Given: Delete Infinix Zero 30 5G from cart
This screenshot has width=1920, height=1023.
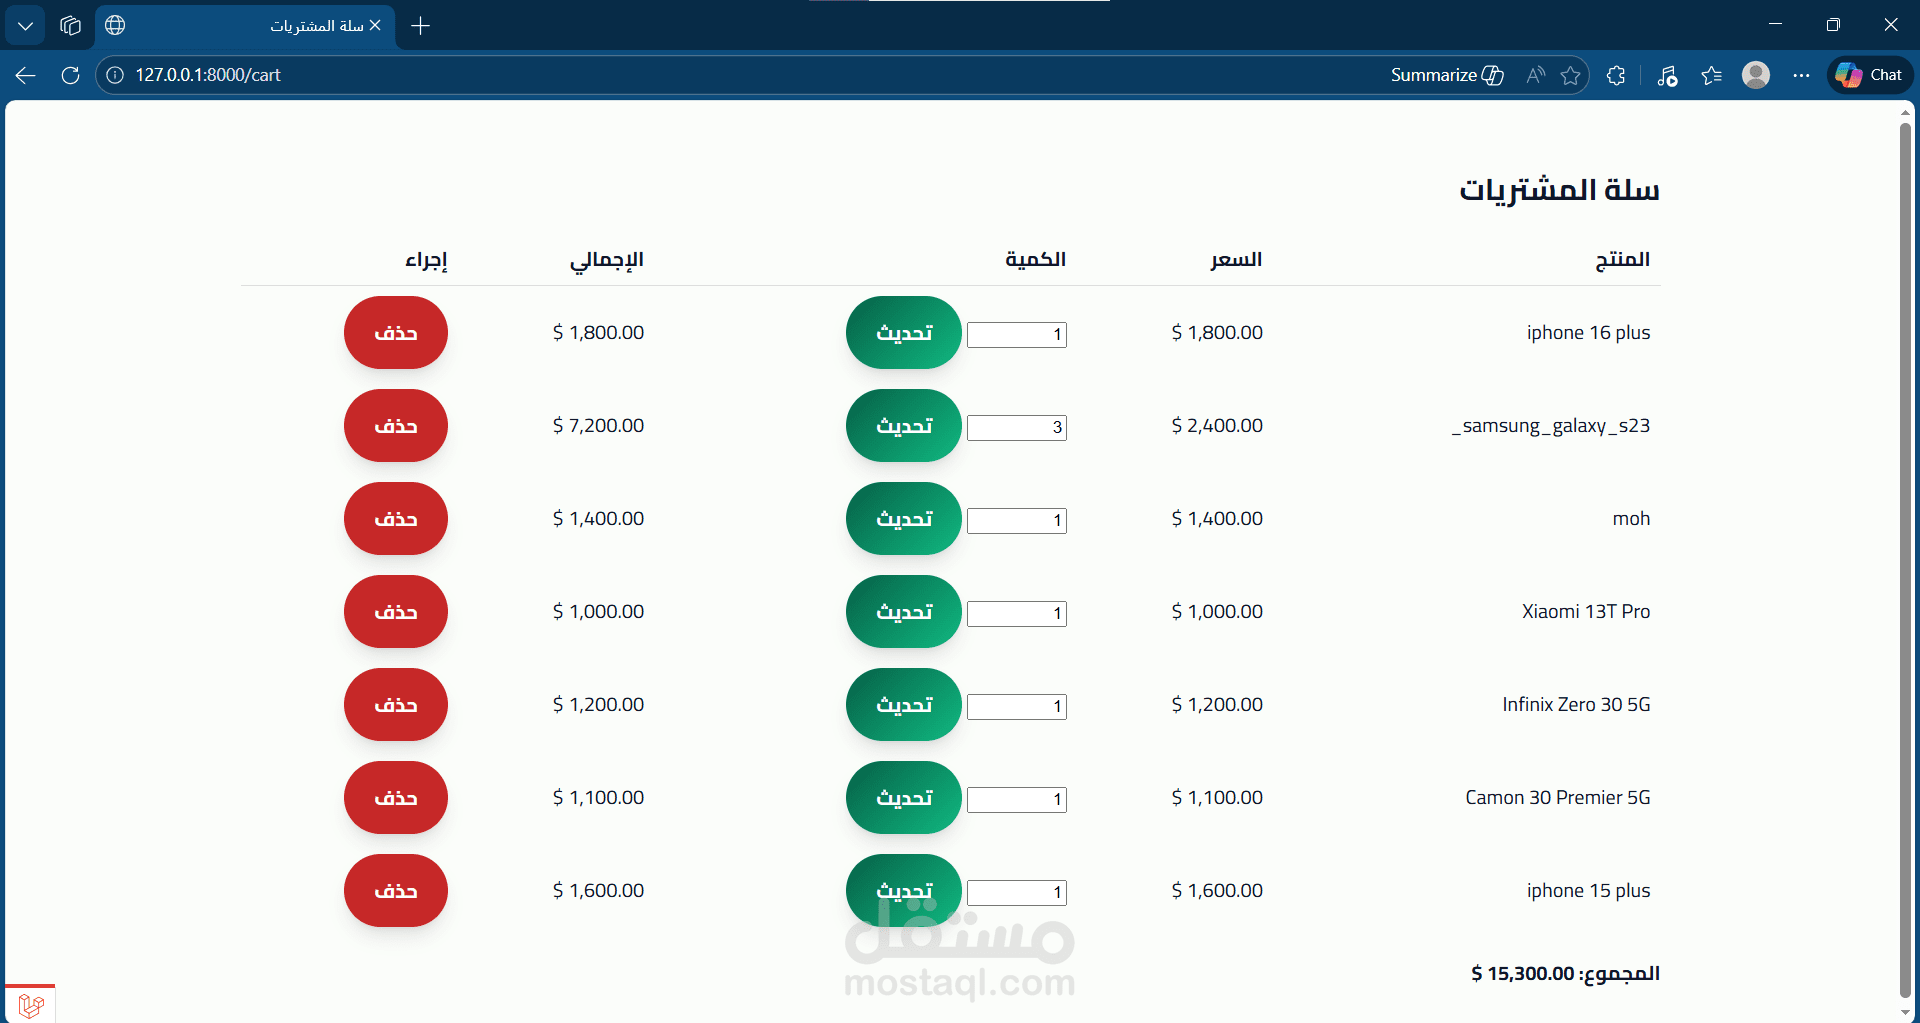Looking at the screenshot, I should [x=396, y=705].
